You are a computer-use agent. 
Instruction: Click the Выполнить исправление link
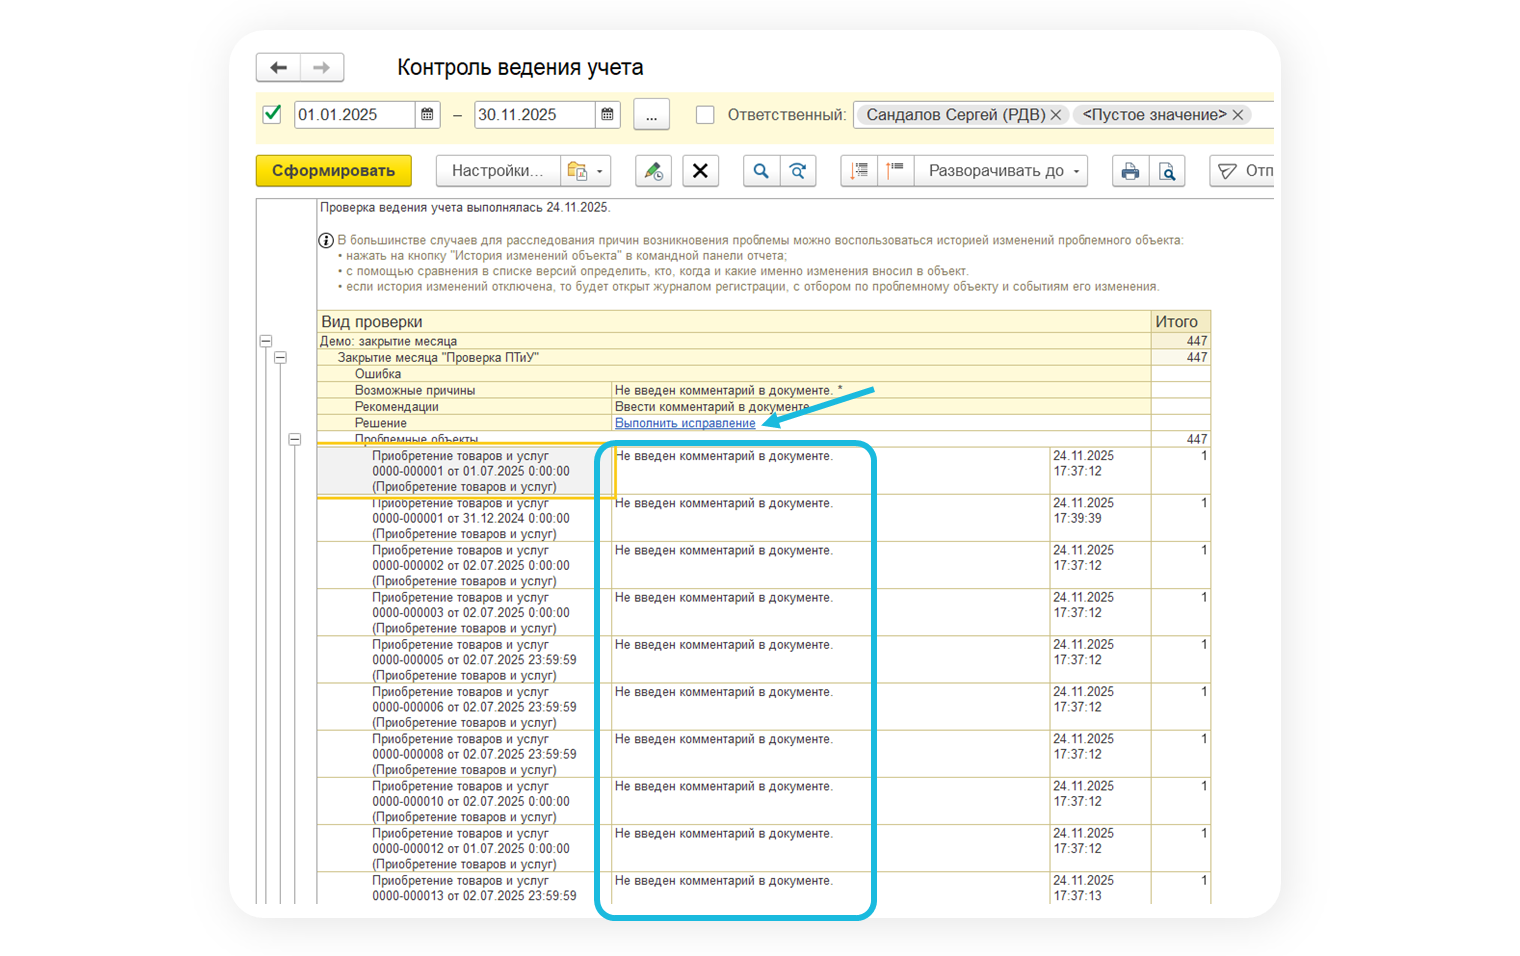685,423
